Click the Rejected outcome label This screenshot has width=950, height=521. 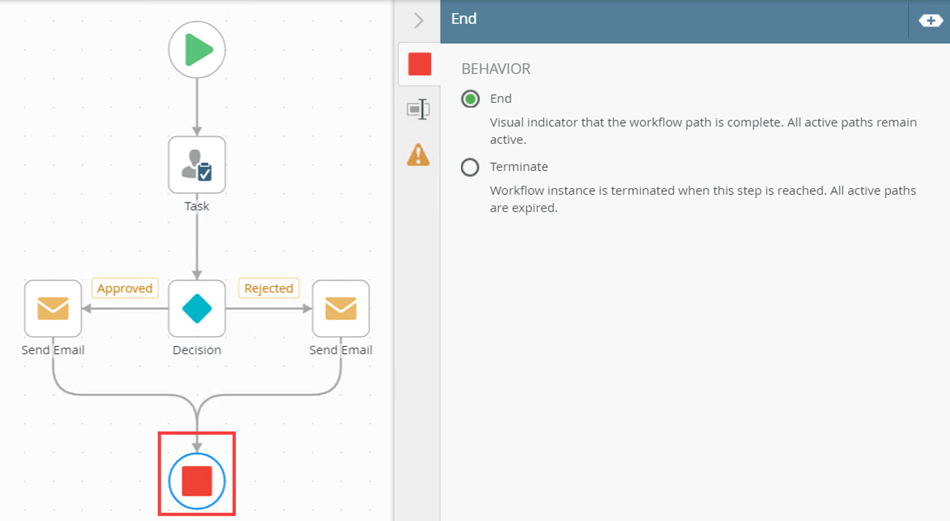[x=268, y=288]
